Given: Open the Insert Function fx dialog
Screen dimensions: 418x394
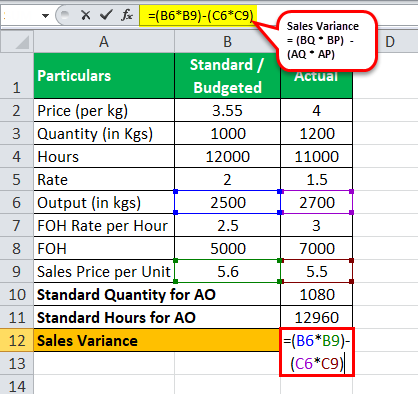Looking at the screenshot, I should [127, 15].
